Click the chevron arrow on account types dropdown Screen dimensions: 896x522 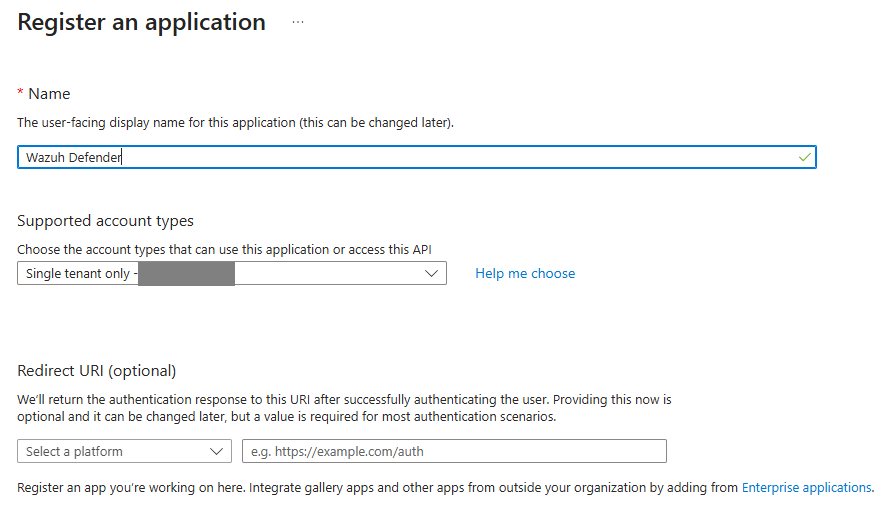(432, 273)
